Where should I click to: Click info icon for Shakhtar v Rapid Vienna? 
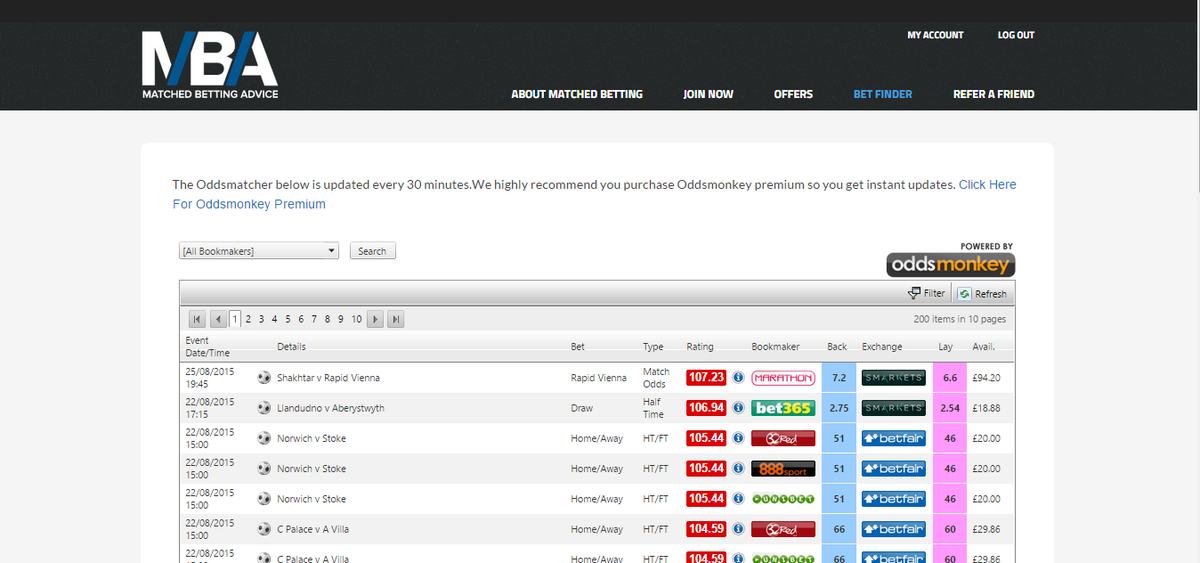(738, 378)
